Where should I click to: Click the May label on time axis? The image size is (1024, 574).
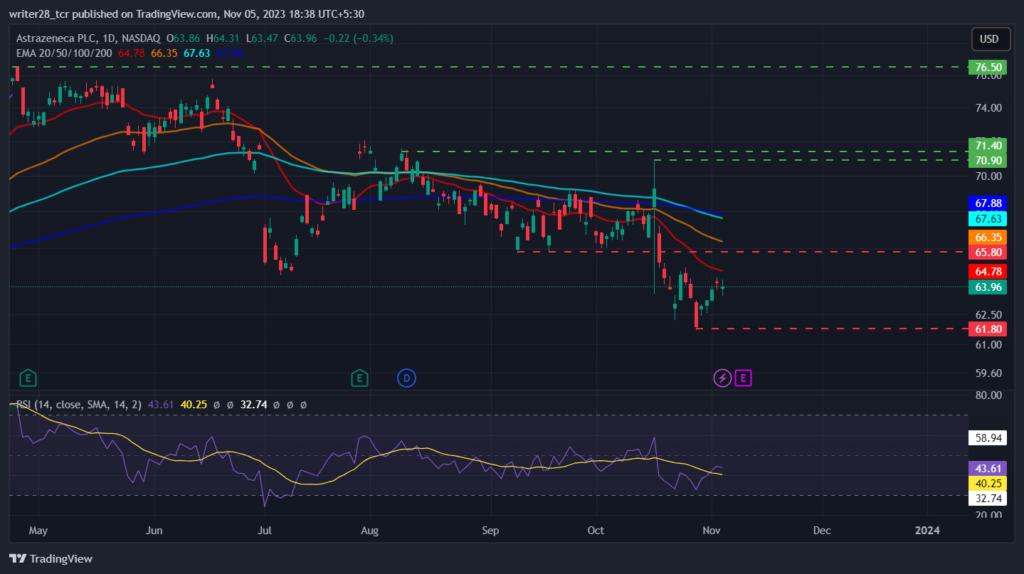click(39, 531)
